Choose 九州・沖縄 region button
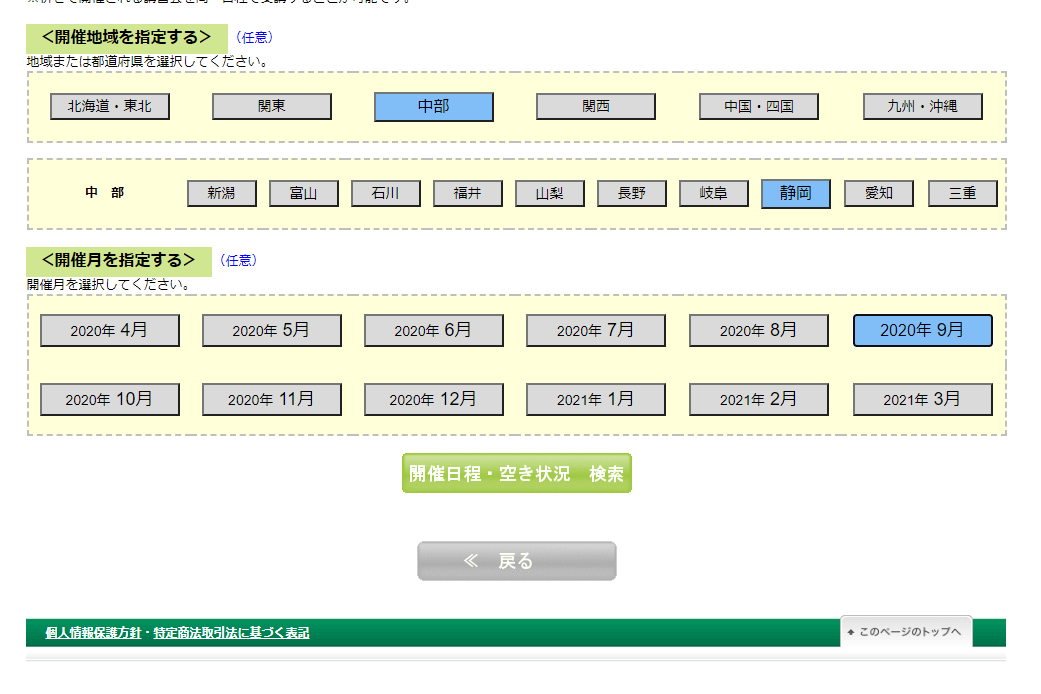This screenshot has width=1041, height=694. tap(922, 106)
